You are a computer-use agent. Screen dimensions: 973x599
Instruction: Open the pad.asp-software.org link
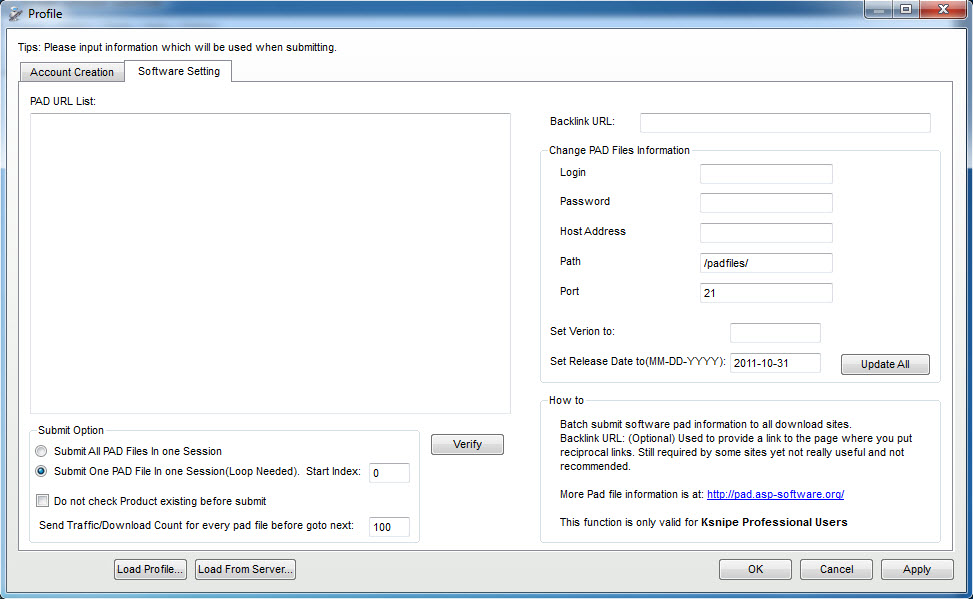pyautogui.click(x=775, y=494)
